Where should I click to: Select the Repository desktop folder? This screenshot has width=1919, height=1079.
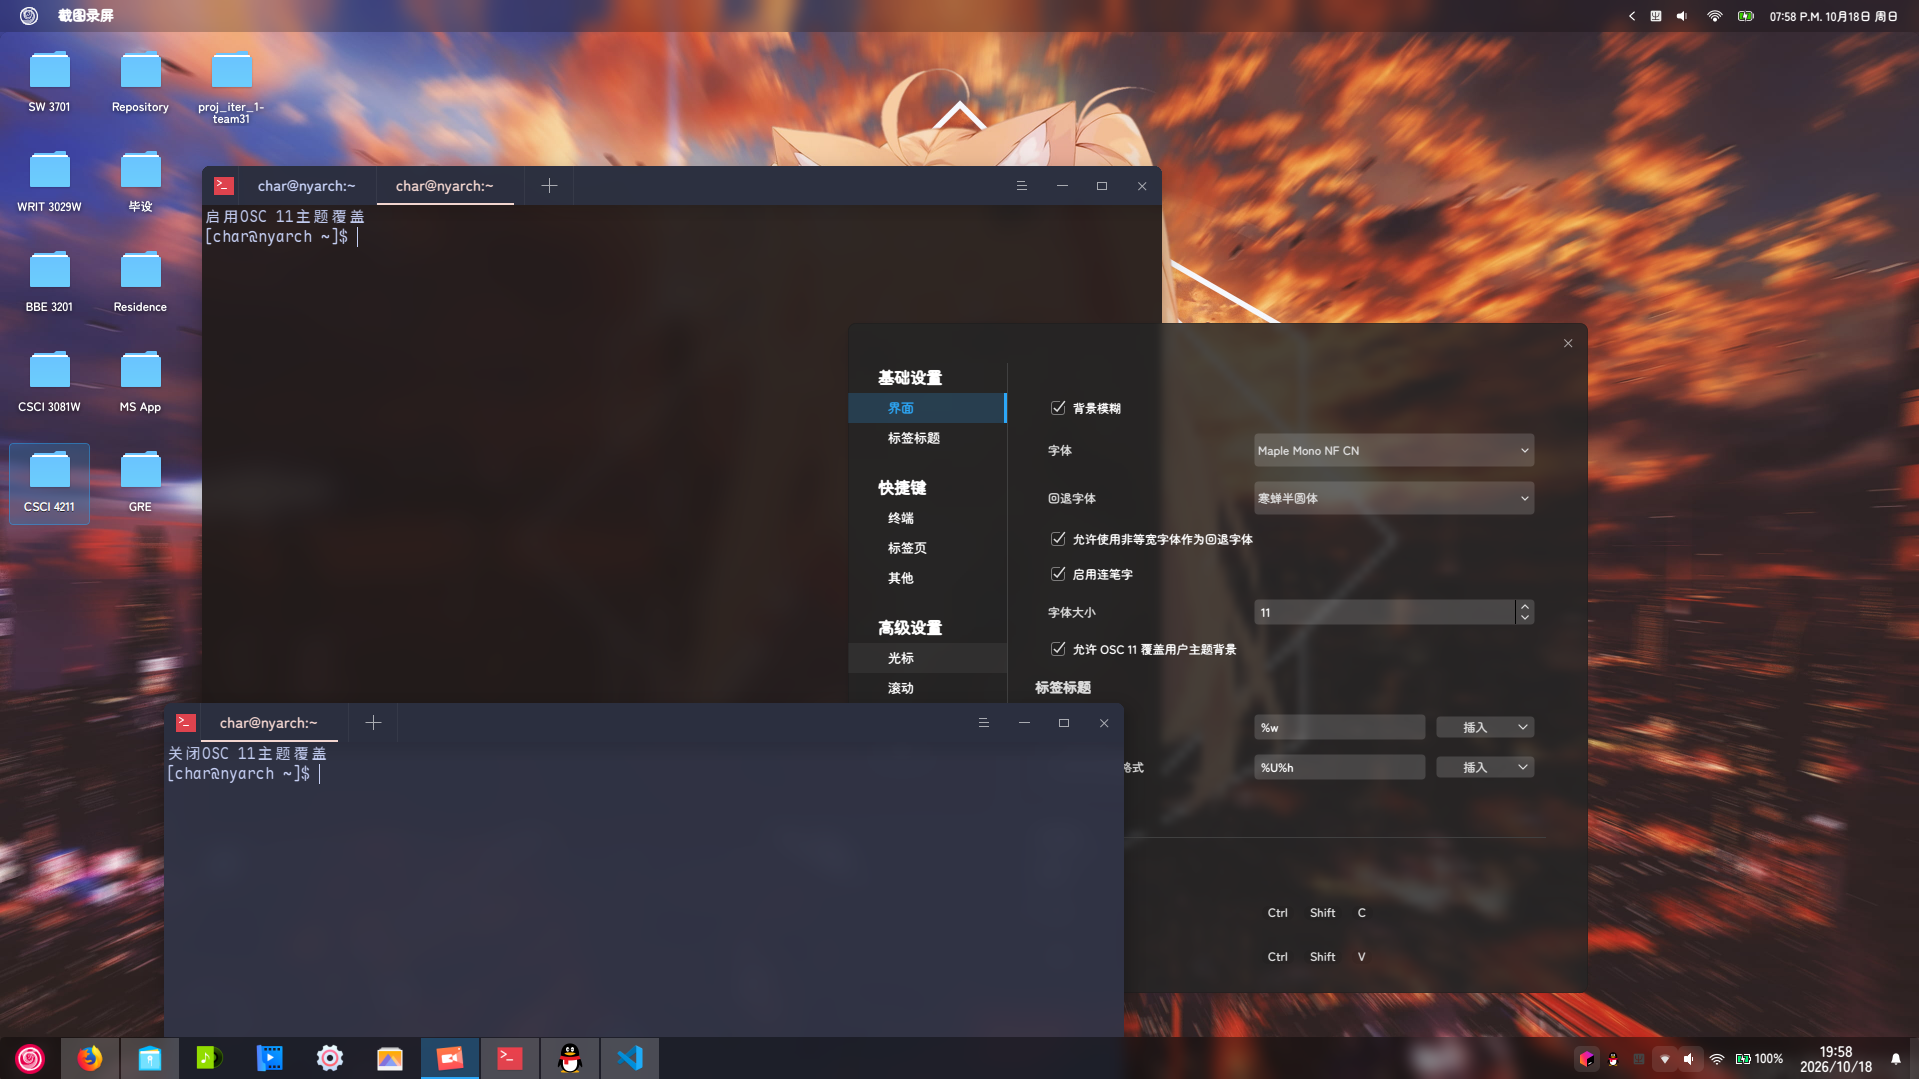(x=140, y=83)
